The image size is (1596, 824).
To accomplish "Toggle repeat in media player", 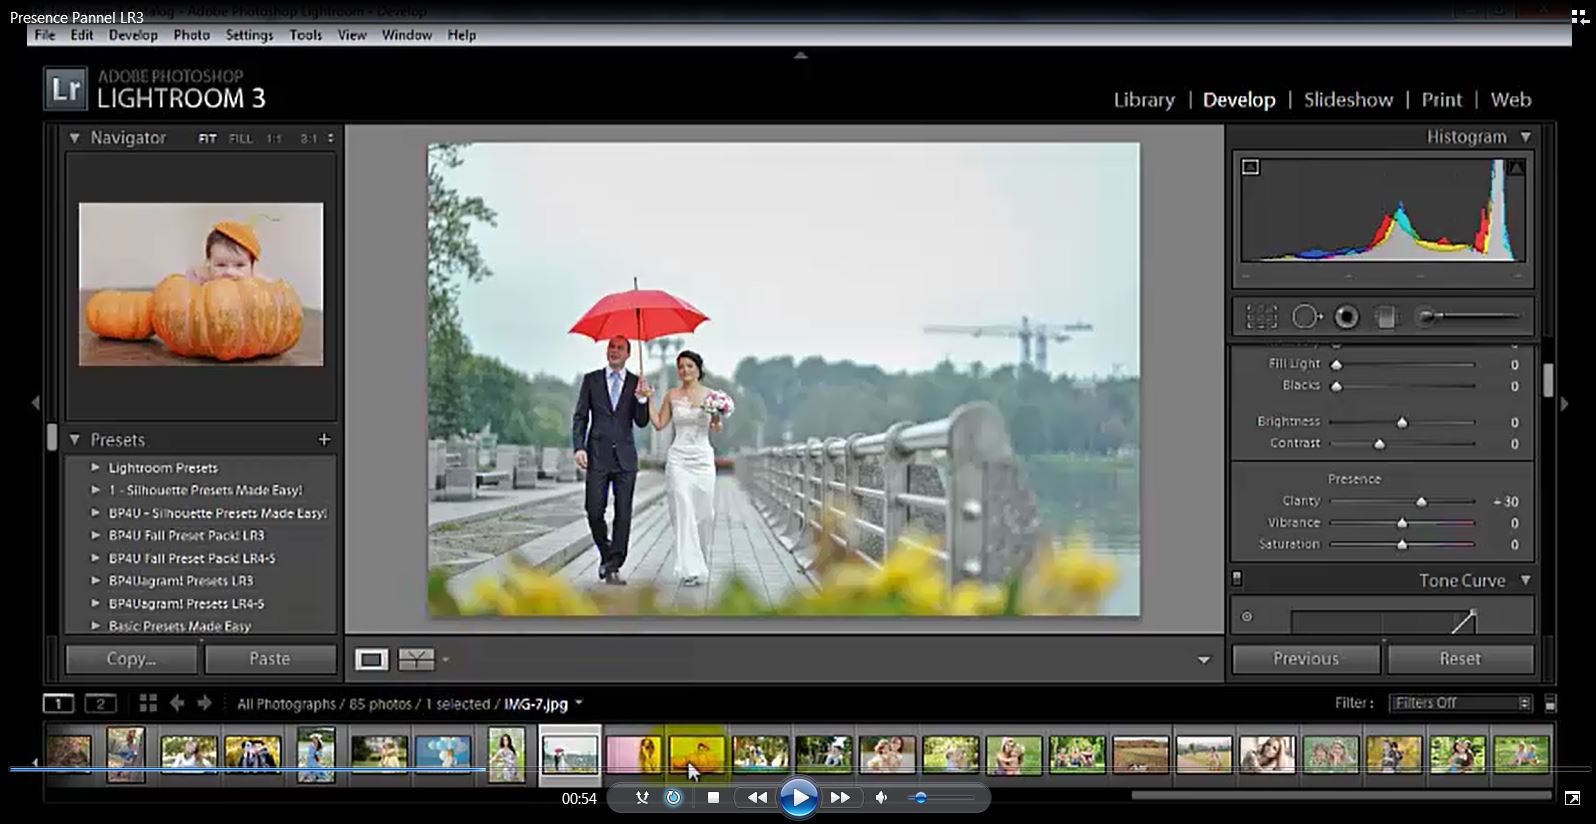I will (674, 797).
